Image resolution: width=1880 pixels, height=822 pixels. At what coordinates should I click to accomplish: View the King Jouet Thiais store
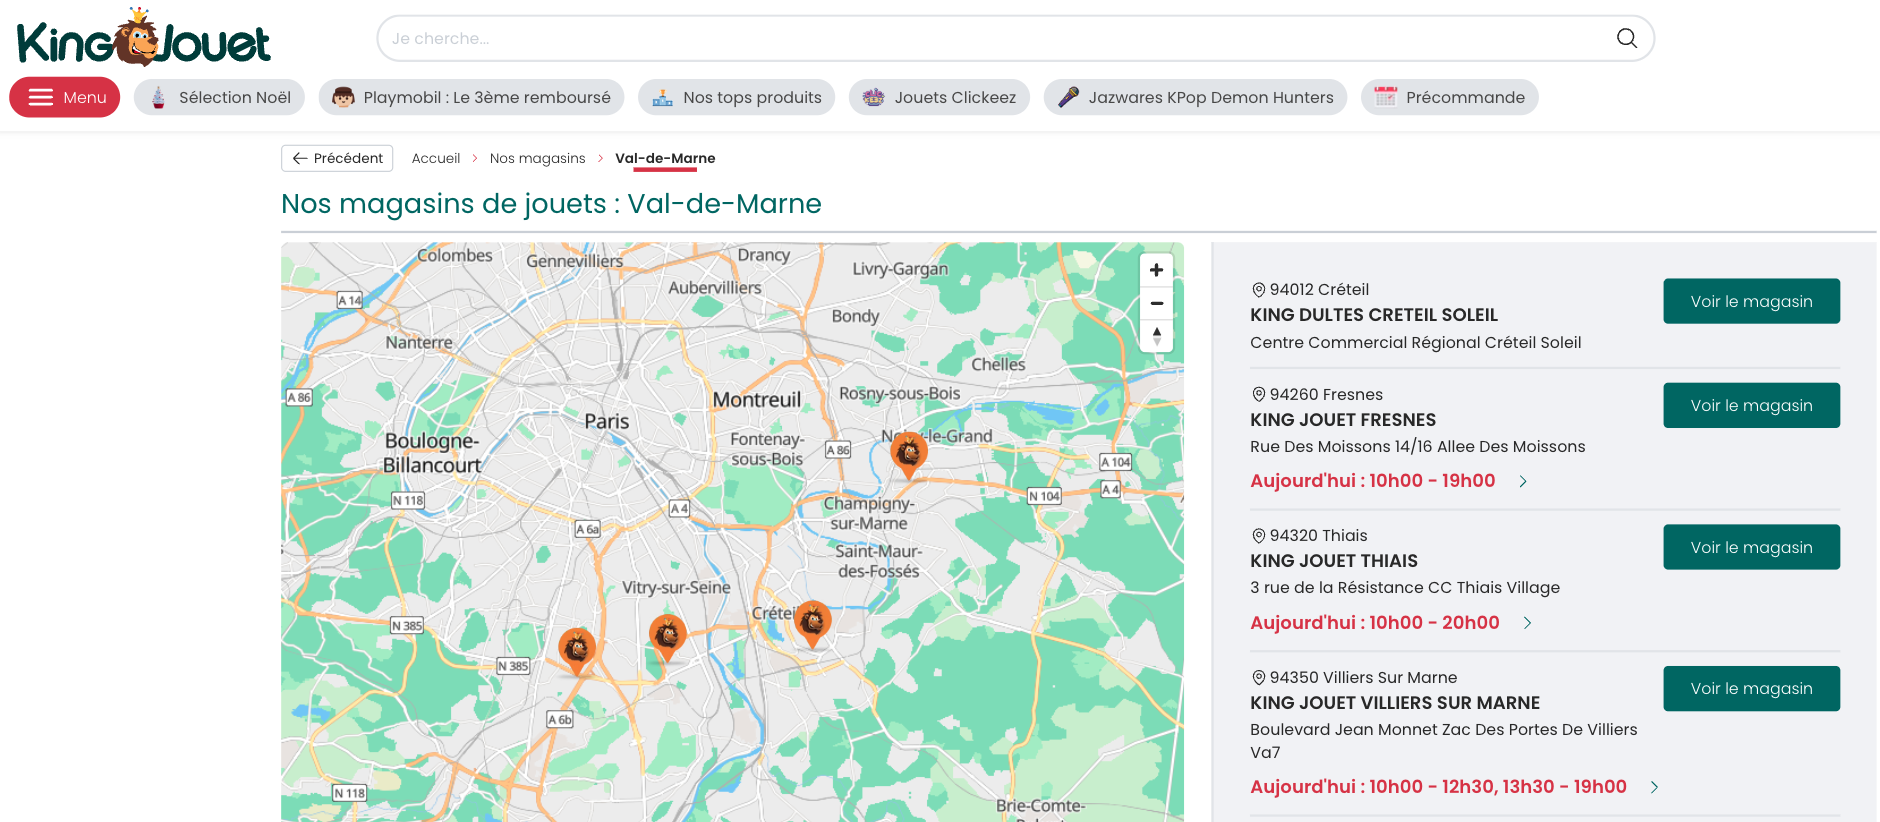[1751, 547]
